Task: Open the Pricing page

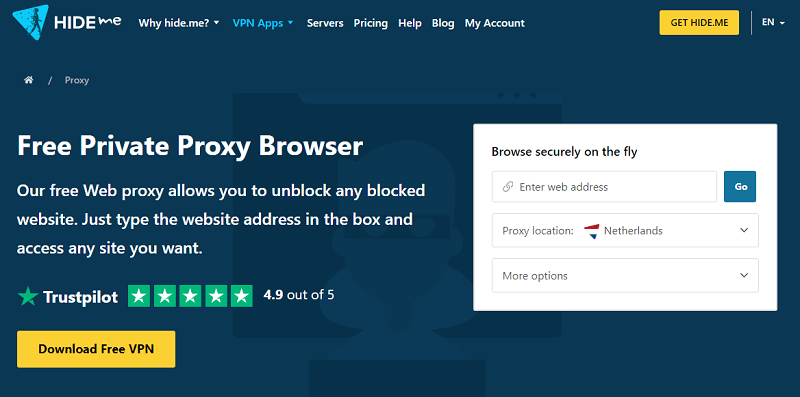Action: pyautogui.click(x=371, y=23)
